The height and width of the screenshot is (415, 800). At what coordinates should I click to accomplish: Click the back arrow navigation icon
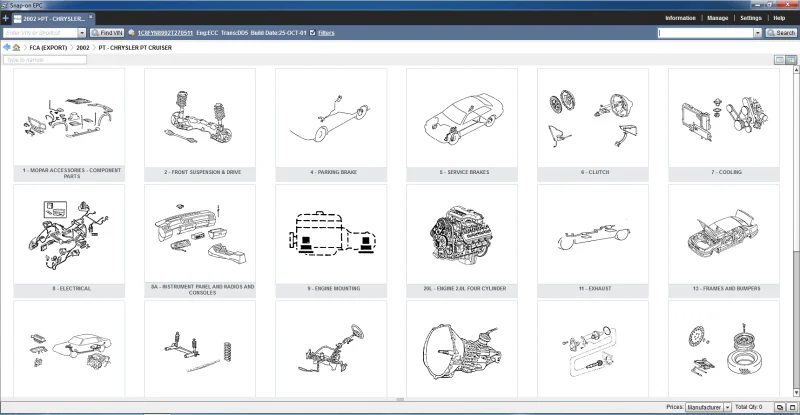(x=6, y=47)
